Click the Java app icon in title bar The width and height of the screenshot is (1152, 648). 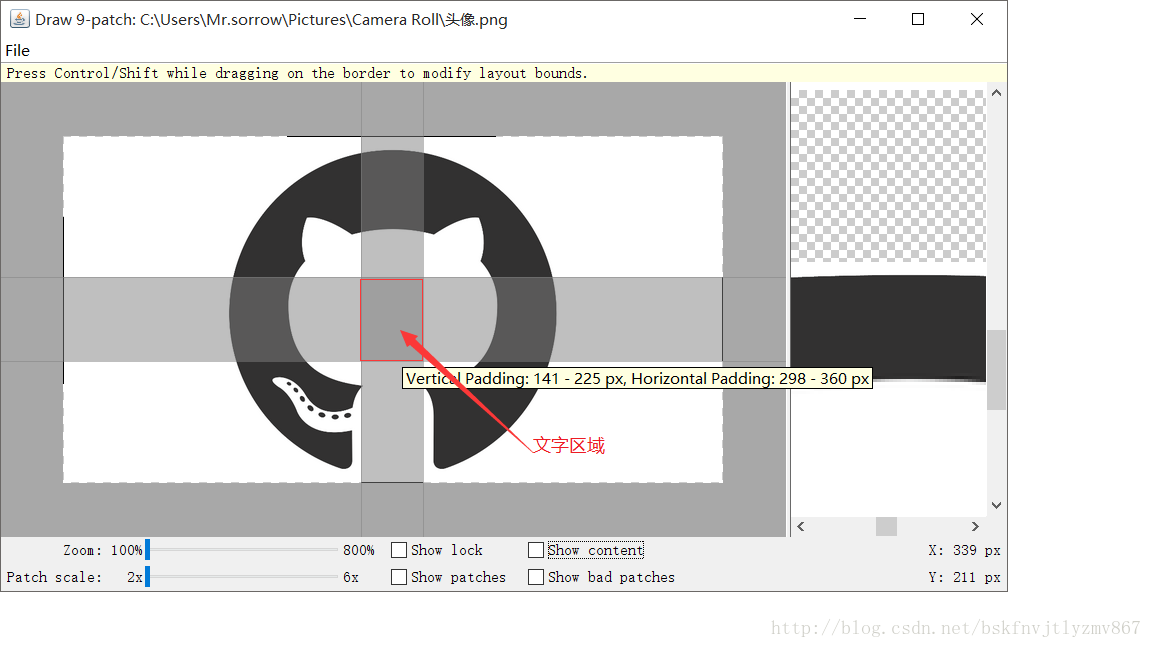pos(19,19)
